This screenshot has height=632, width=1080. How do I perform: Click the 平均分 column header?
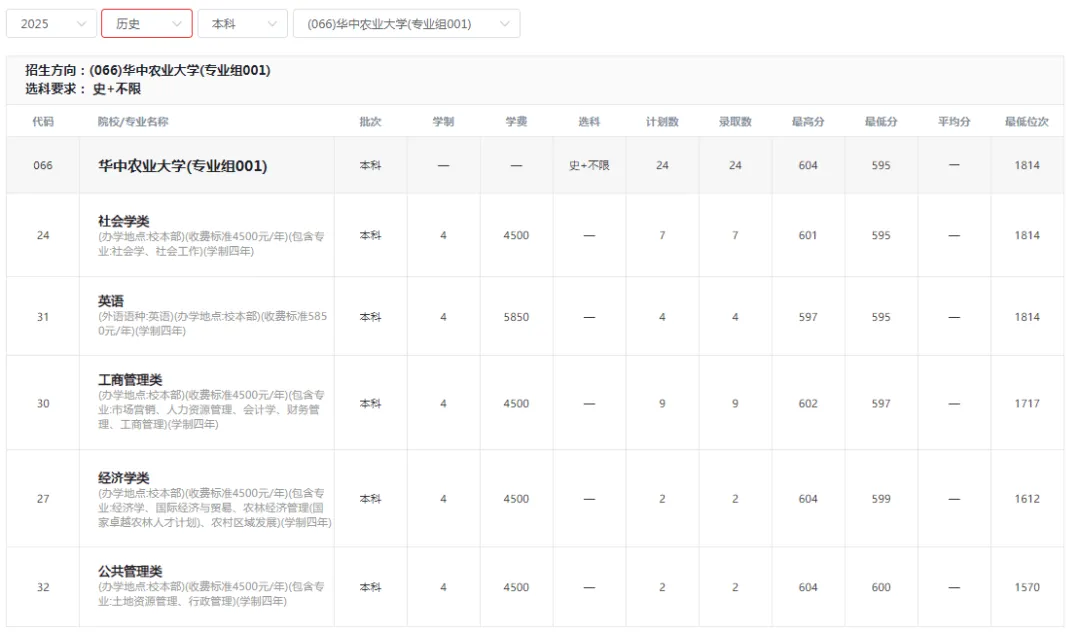(955, 121)
